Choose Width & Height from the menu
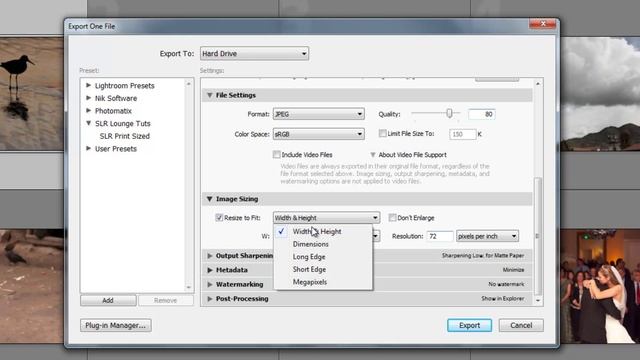The width and height of the screenshot is (640, 360). [x=323, y=231]
